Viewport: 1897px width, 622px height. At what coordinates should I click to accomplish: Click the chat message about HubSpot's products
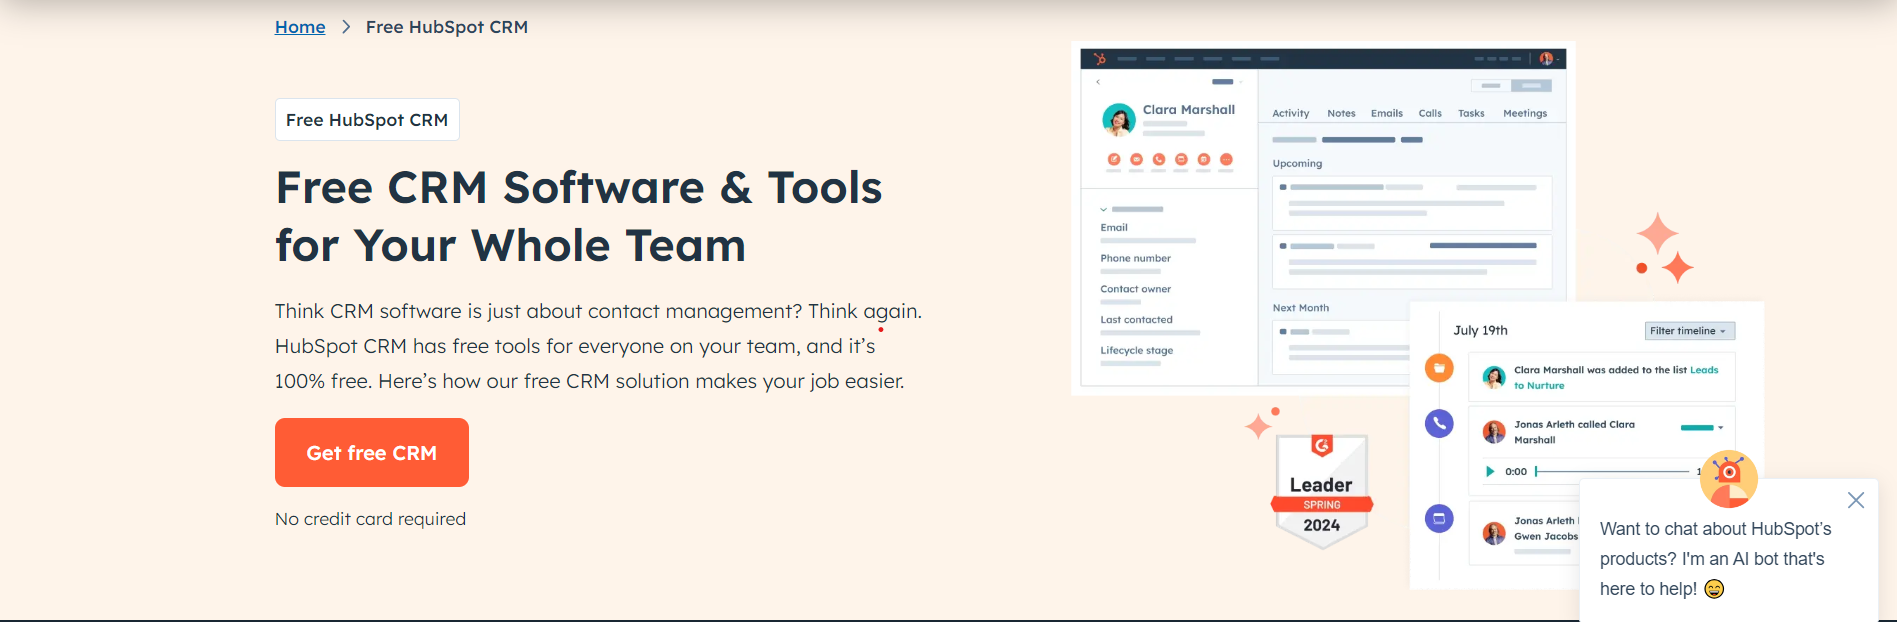(1716, 559)
